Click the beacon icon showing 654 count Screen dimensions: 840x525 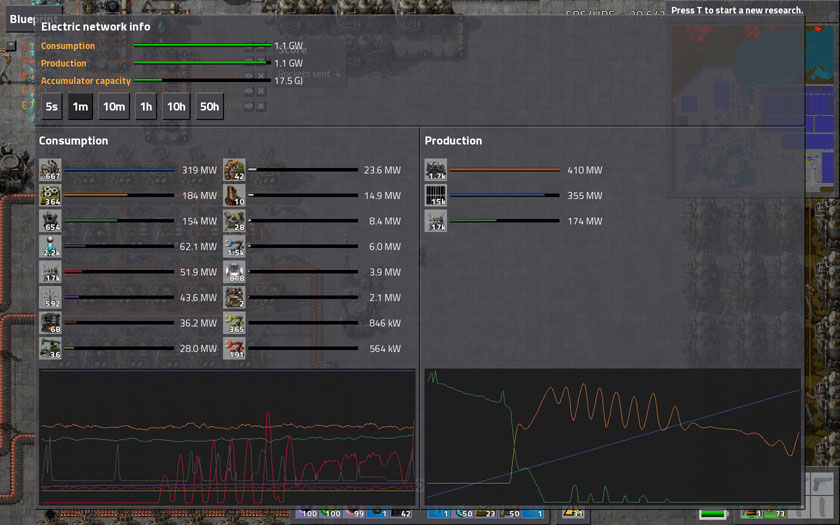coord(50,221)
